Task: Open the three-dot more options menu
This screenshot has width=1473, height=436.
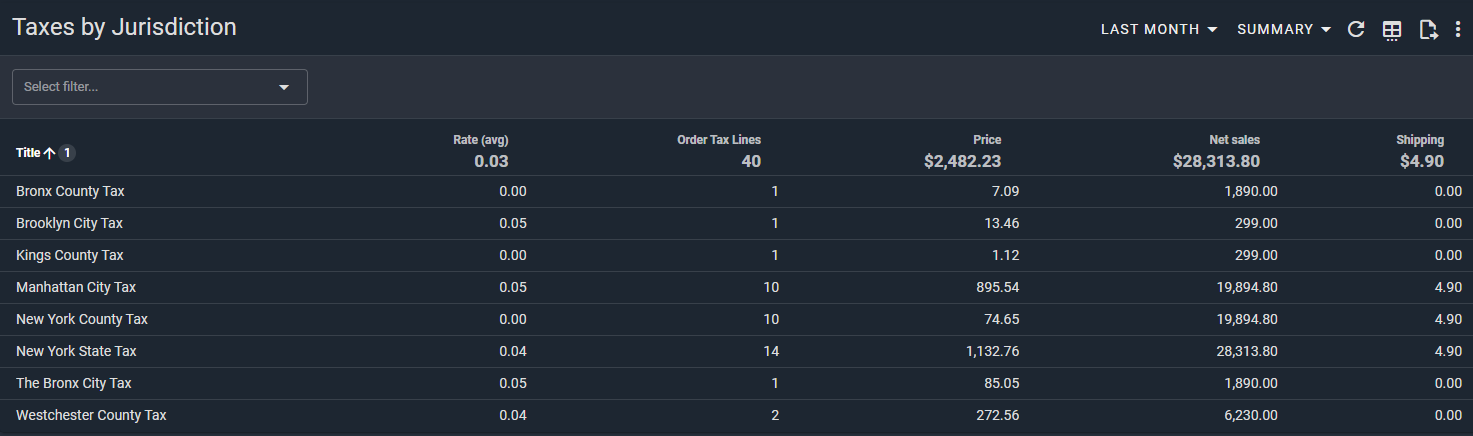Action: 1458,30
